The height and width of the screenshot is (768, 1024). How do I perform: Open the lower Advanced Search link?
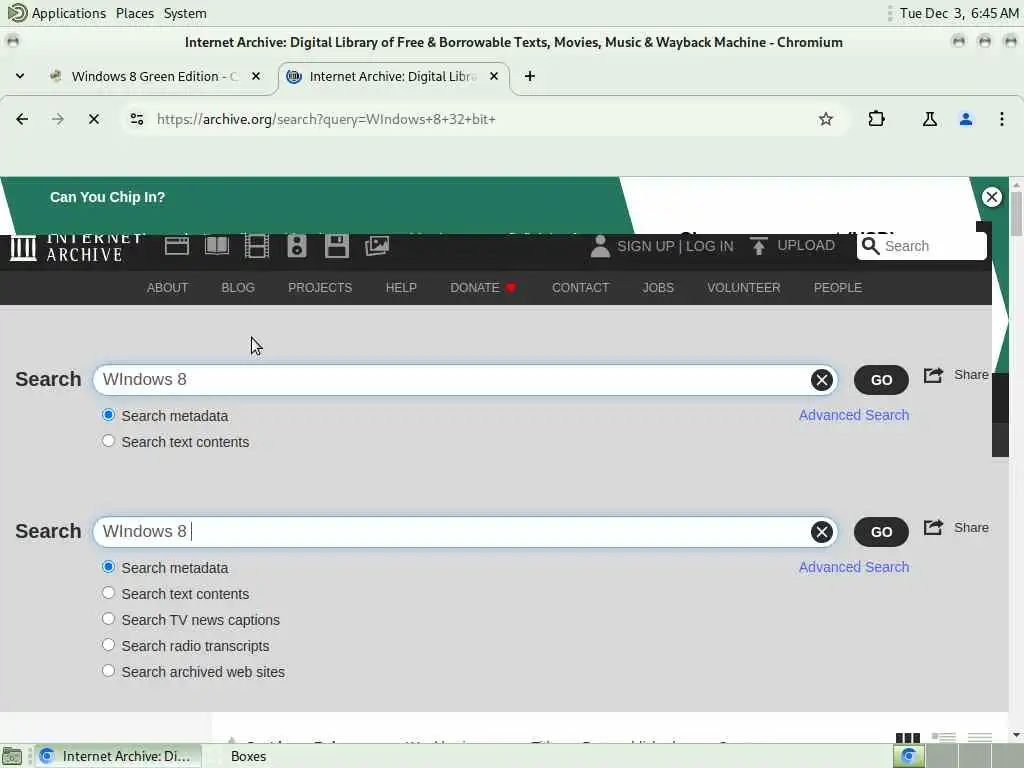coord(854,568)
